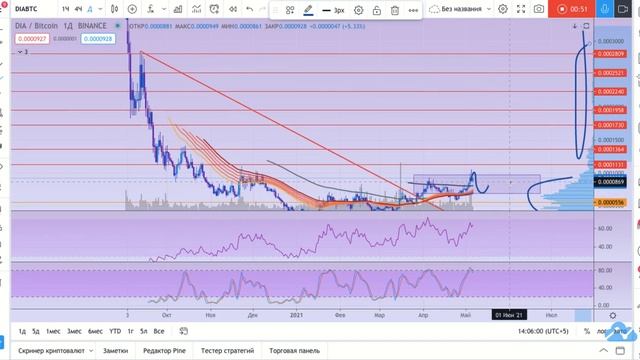Toggle the lock on selected drawing
The image size is (640, 360).
[377, 10]
